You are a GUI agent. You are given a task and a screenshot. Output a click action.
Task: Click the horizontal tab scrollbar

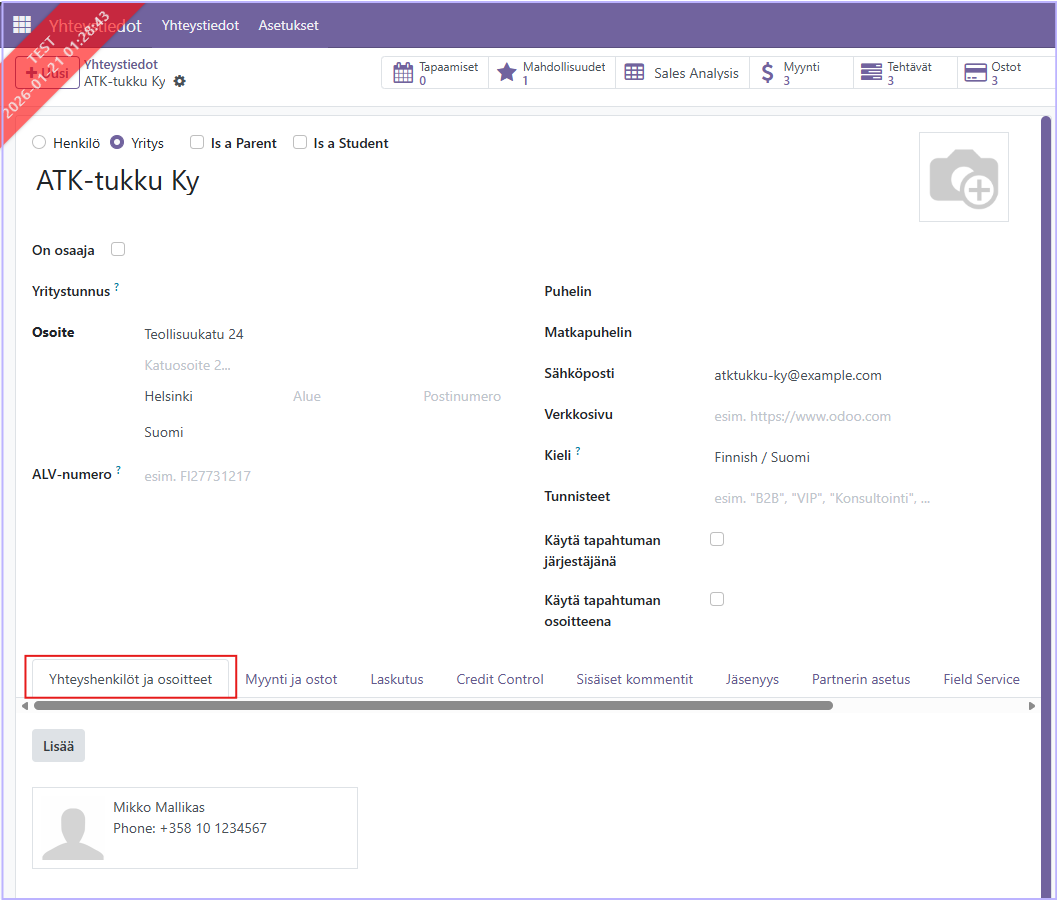432,705
